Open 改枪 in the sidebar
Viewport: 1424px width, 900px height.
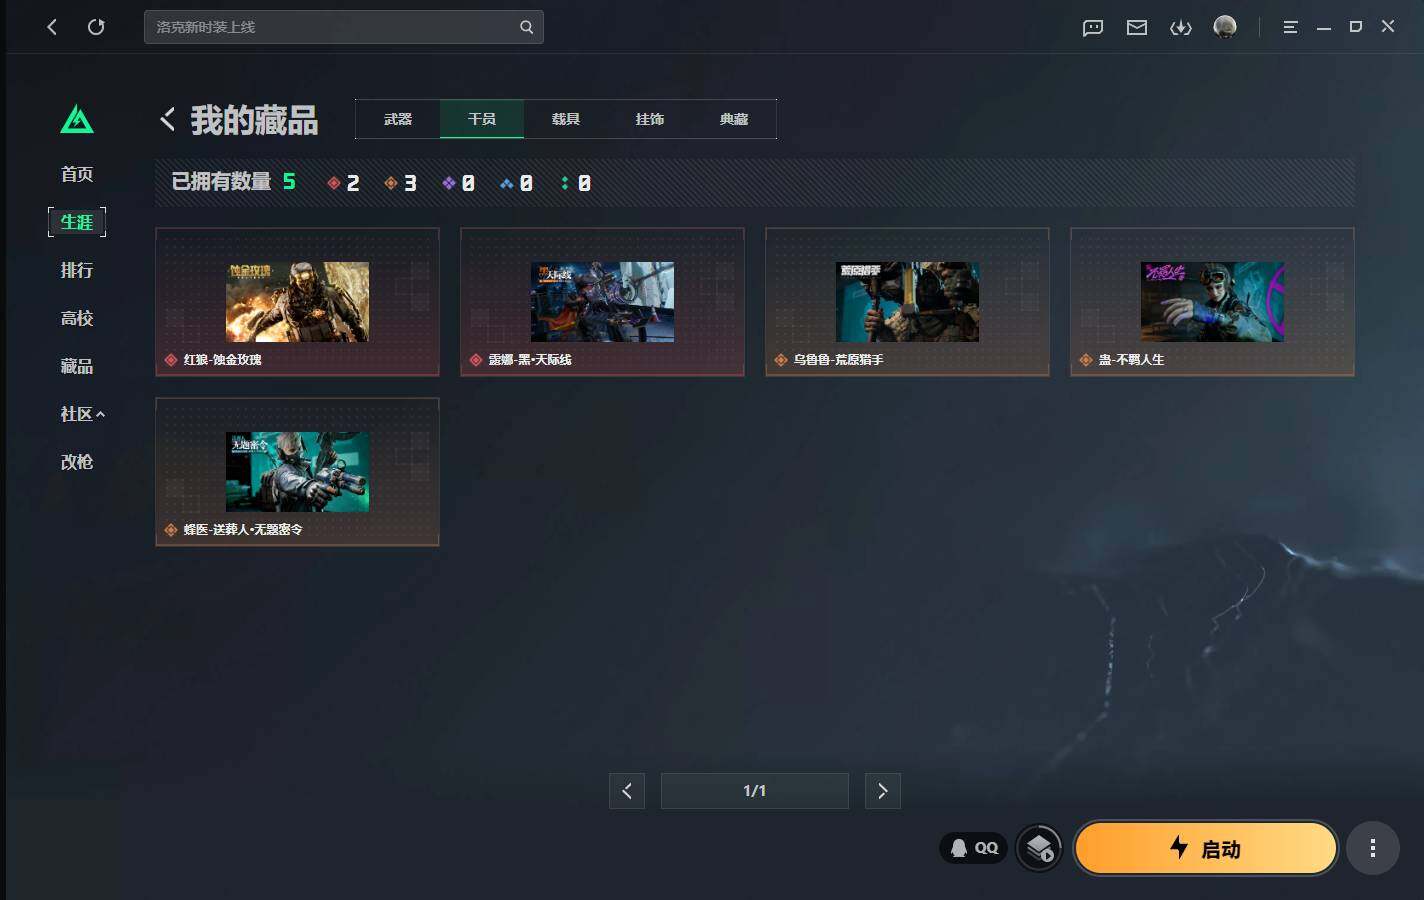[77, 462]
